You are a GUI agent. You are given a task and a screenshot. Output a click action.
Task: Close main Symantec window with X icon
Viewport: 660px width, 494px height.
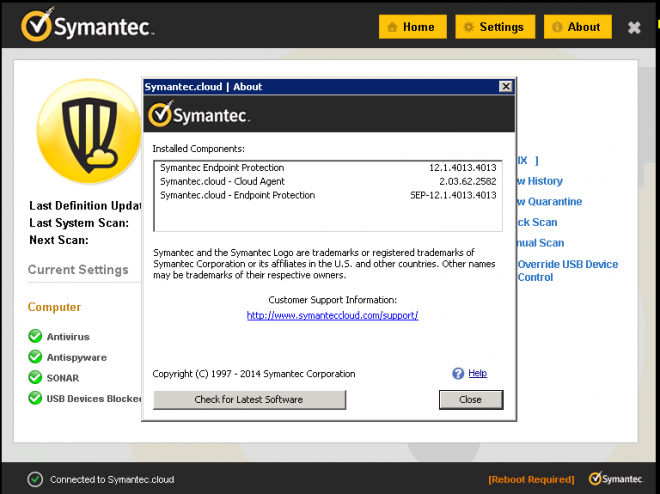634,28
